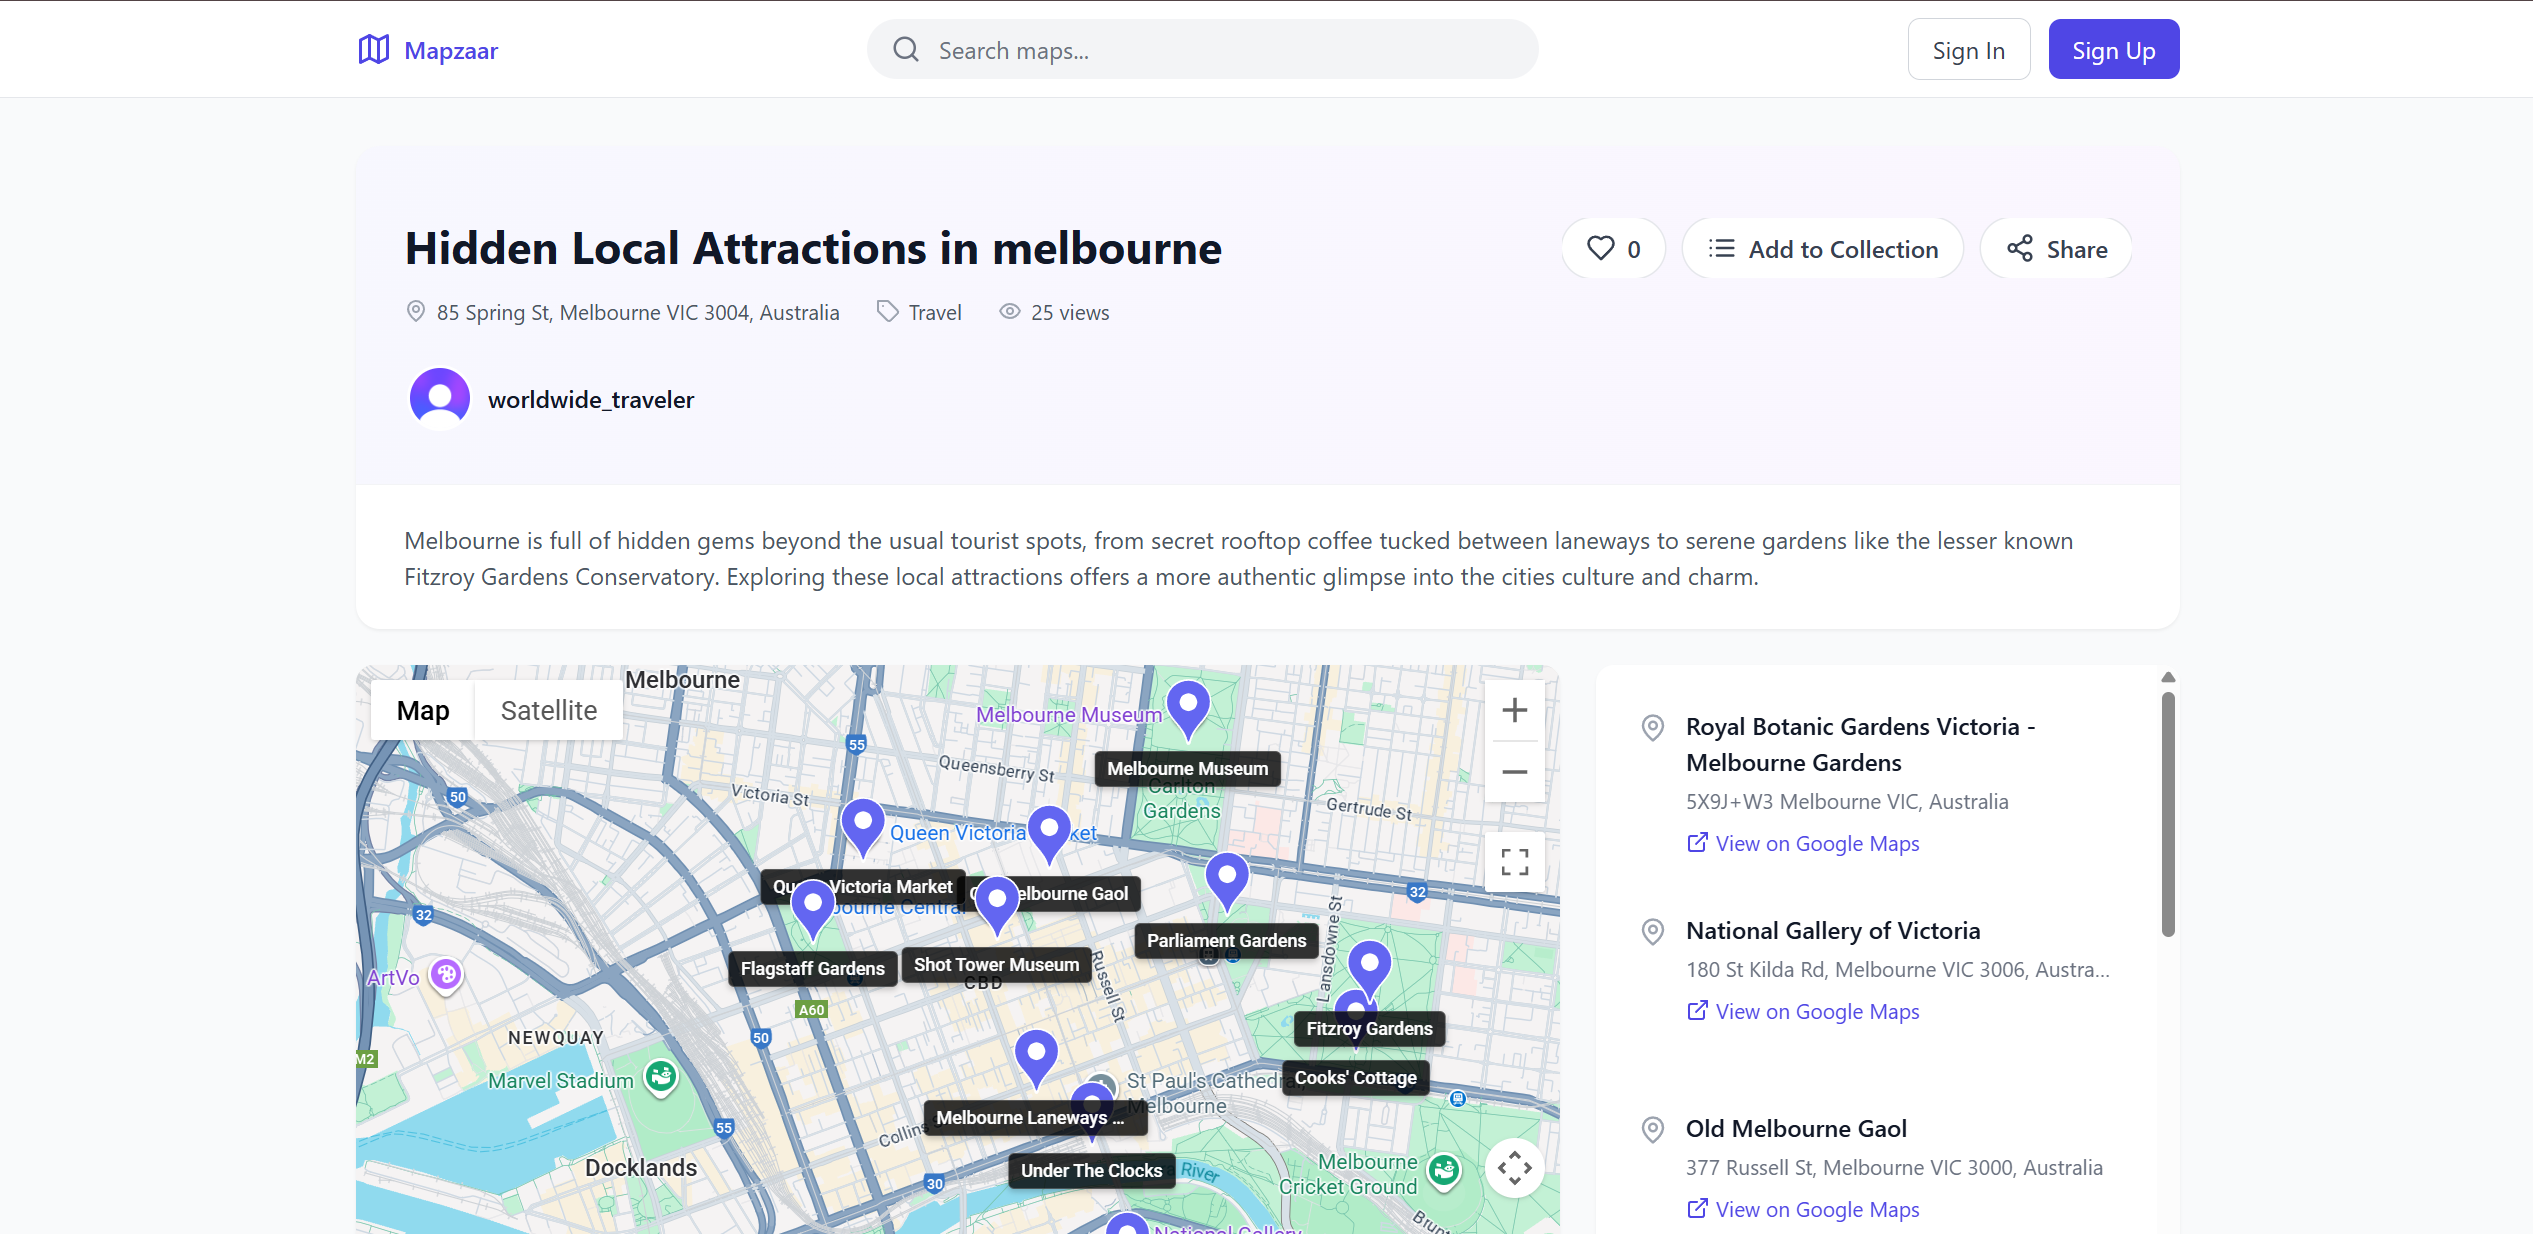Click the worldwide_traveler avatar
Screen dimensions: 2533x1234
click(x=440, y=399)
